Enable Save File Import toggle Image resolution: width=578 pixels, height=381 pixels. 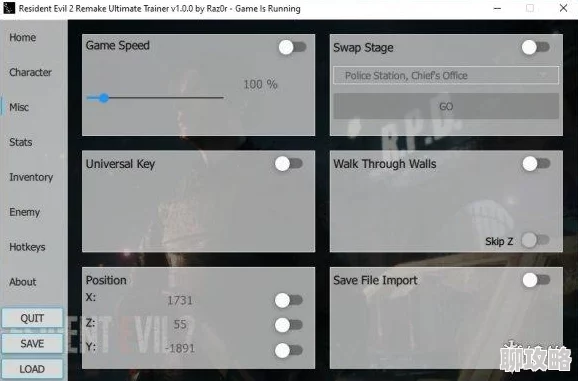pos(536,280)
